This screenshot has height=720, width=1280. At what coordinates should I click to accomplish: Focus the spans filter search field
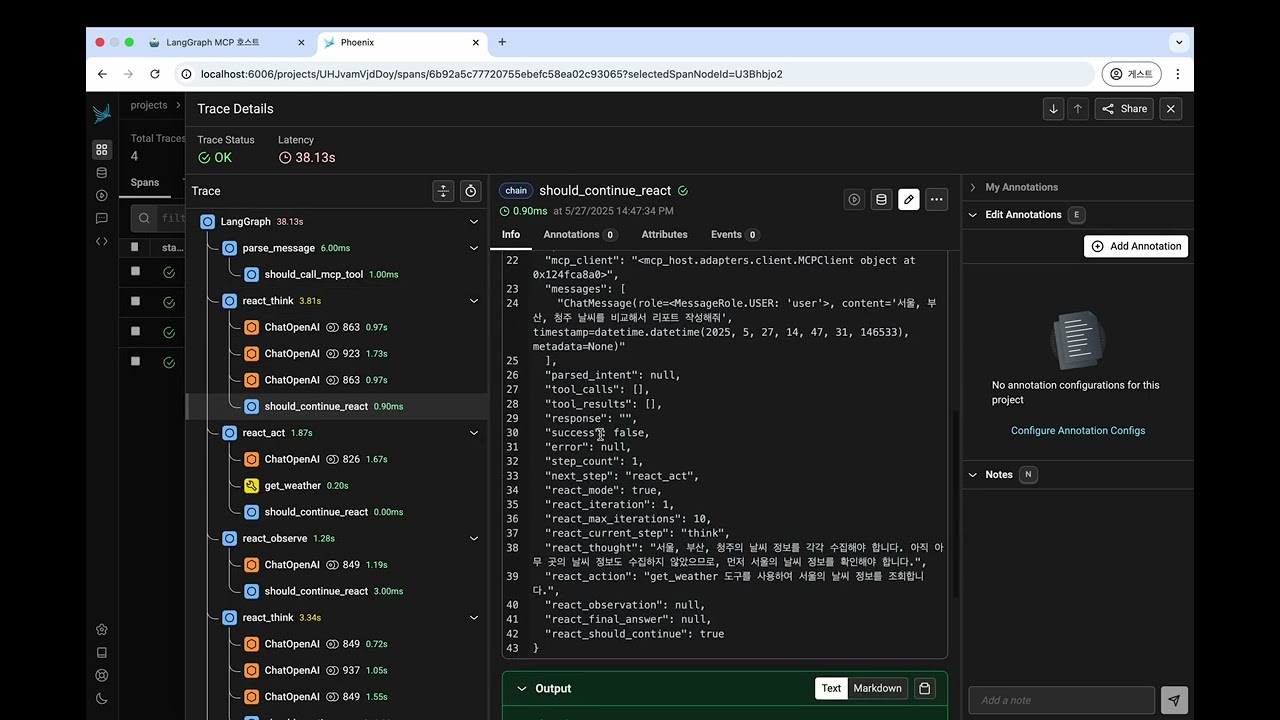(x=160, y=218)
